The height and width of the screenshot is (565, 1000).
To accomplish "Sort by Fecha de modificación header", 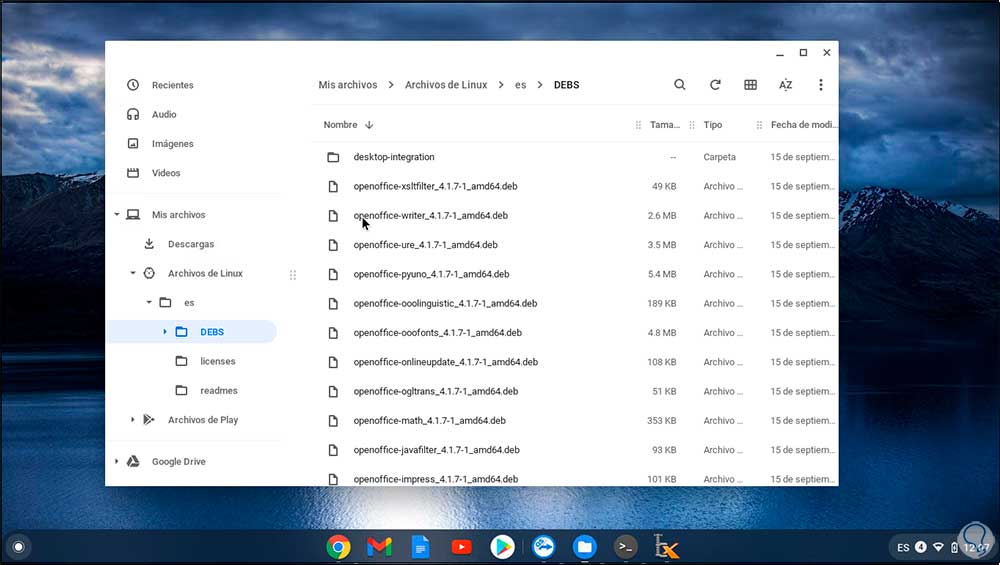I will click(x=803, y=125).
